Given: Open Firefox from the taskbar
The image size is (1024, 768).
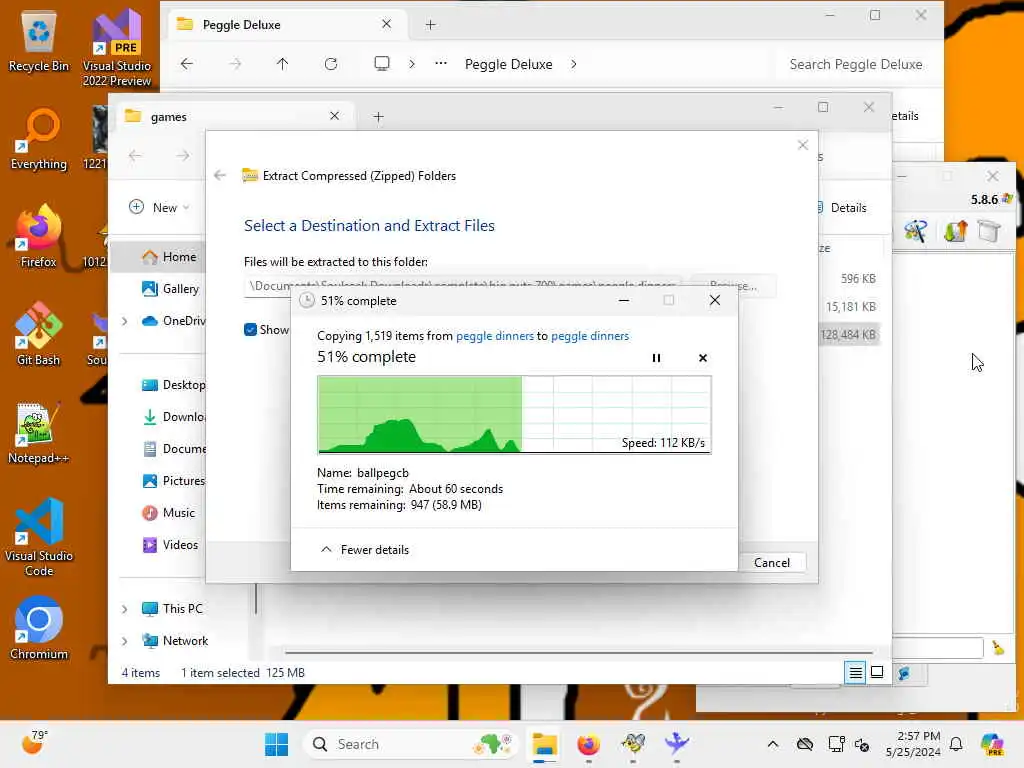Looking at the screenshot, I should pos(588,744).
